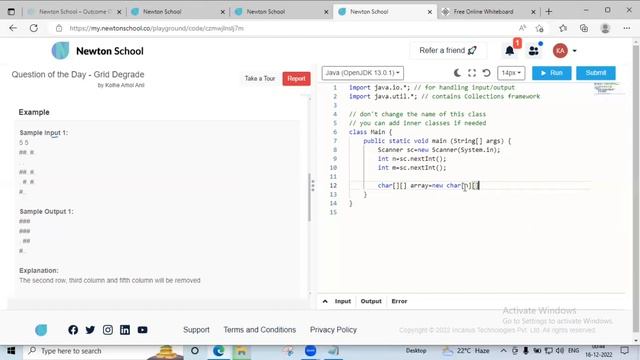The height and width of the screenshot is (360, 640).
Task: Expand the profile dropdown arrow
Action: tap(574, 51)
